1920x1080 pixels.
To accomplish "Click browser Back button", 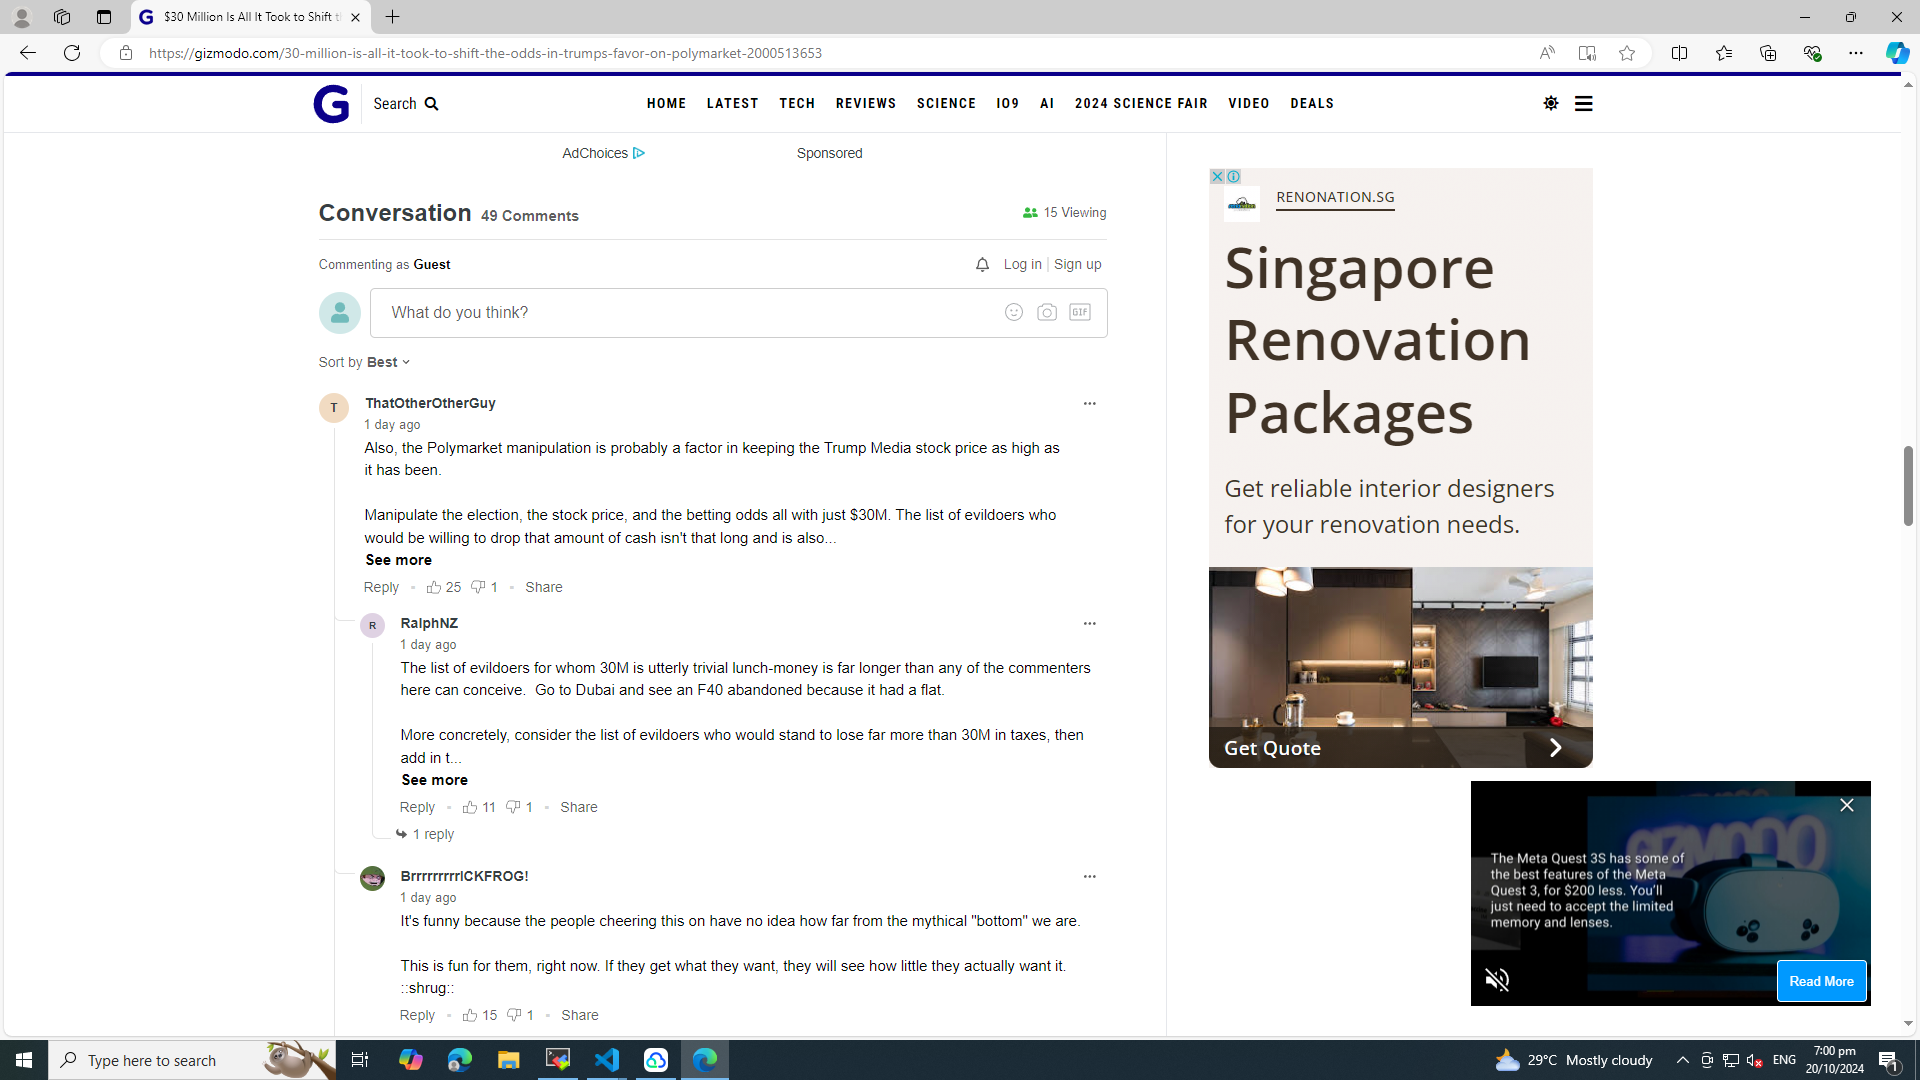I will 26,53.
